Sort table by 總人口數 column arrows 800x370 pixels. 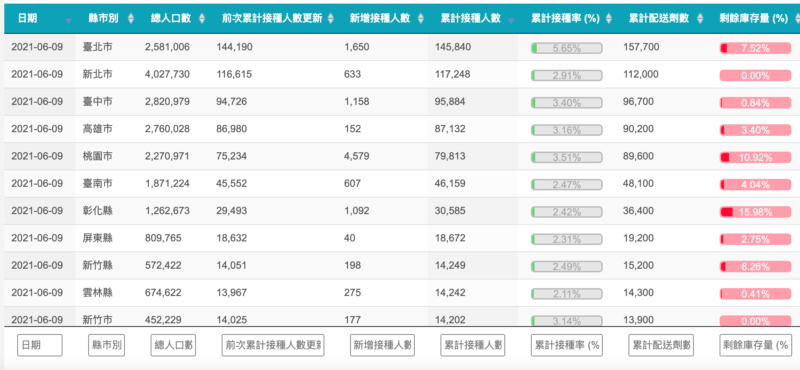pos(202,18)
